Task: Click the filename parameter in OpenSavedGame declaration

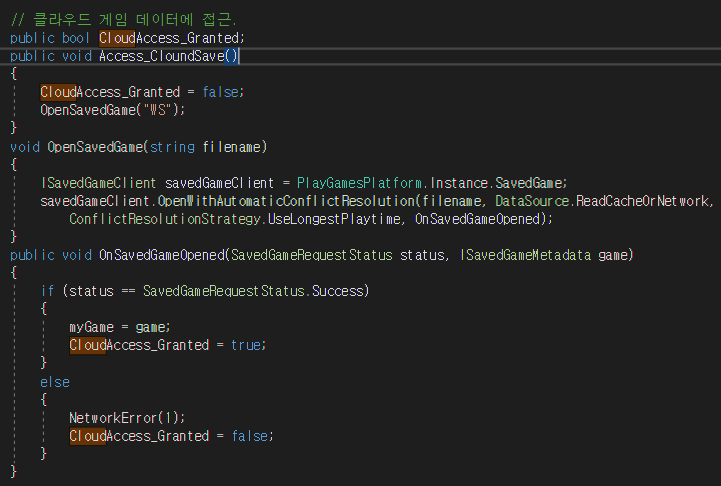Action: coord(231,147)
